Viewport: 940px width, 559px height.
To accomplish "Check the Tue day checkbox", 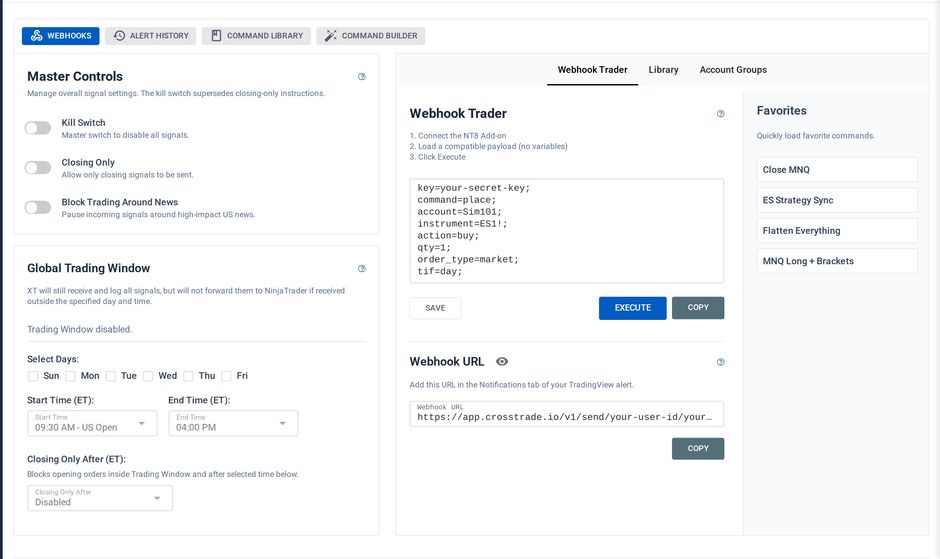I will click(110, 376).
